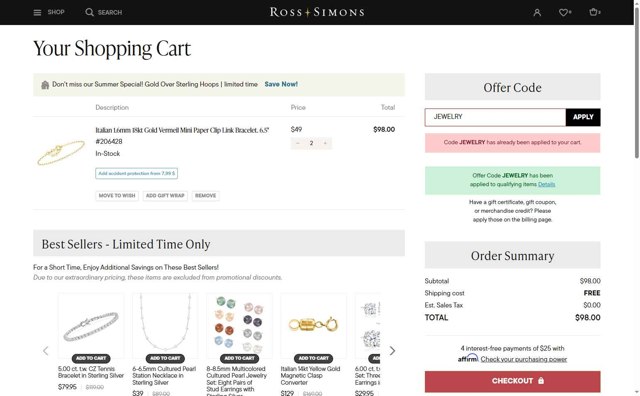The height and width of the screenshot is (396, 640).
Task: Click the Affirm logo
Action: tap(468, 358)
